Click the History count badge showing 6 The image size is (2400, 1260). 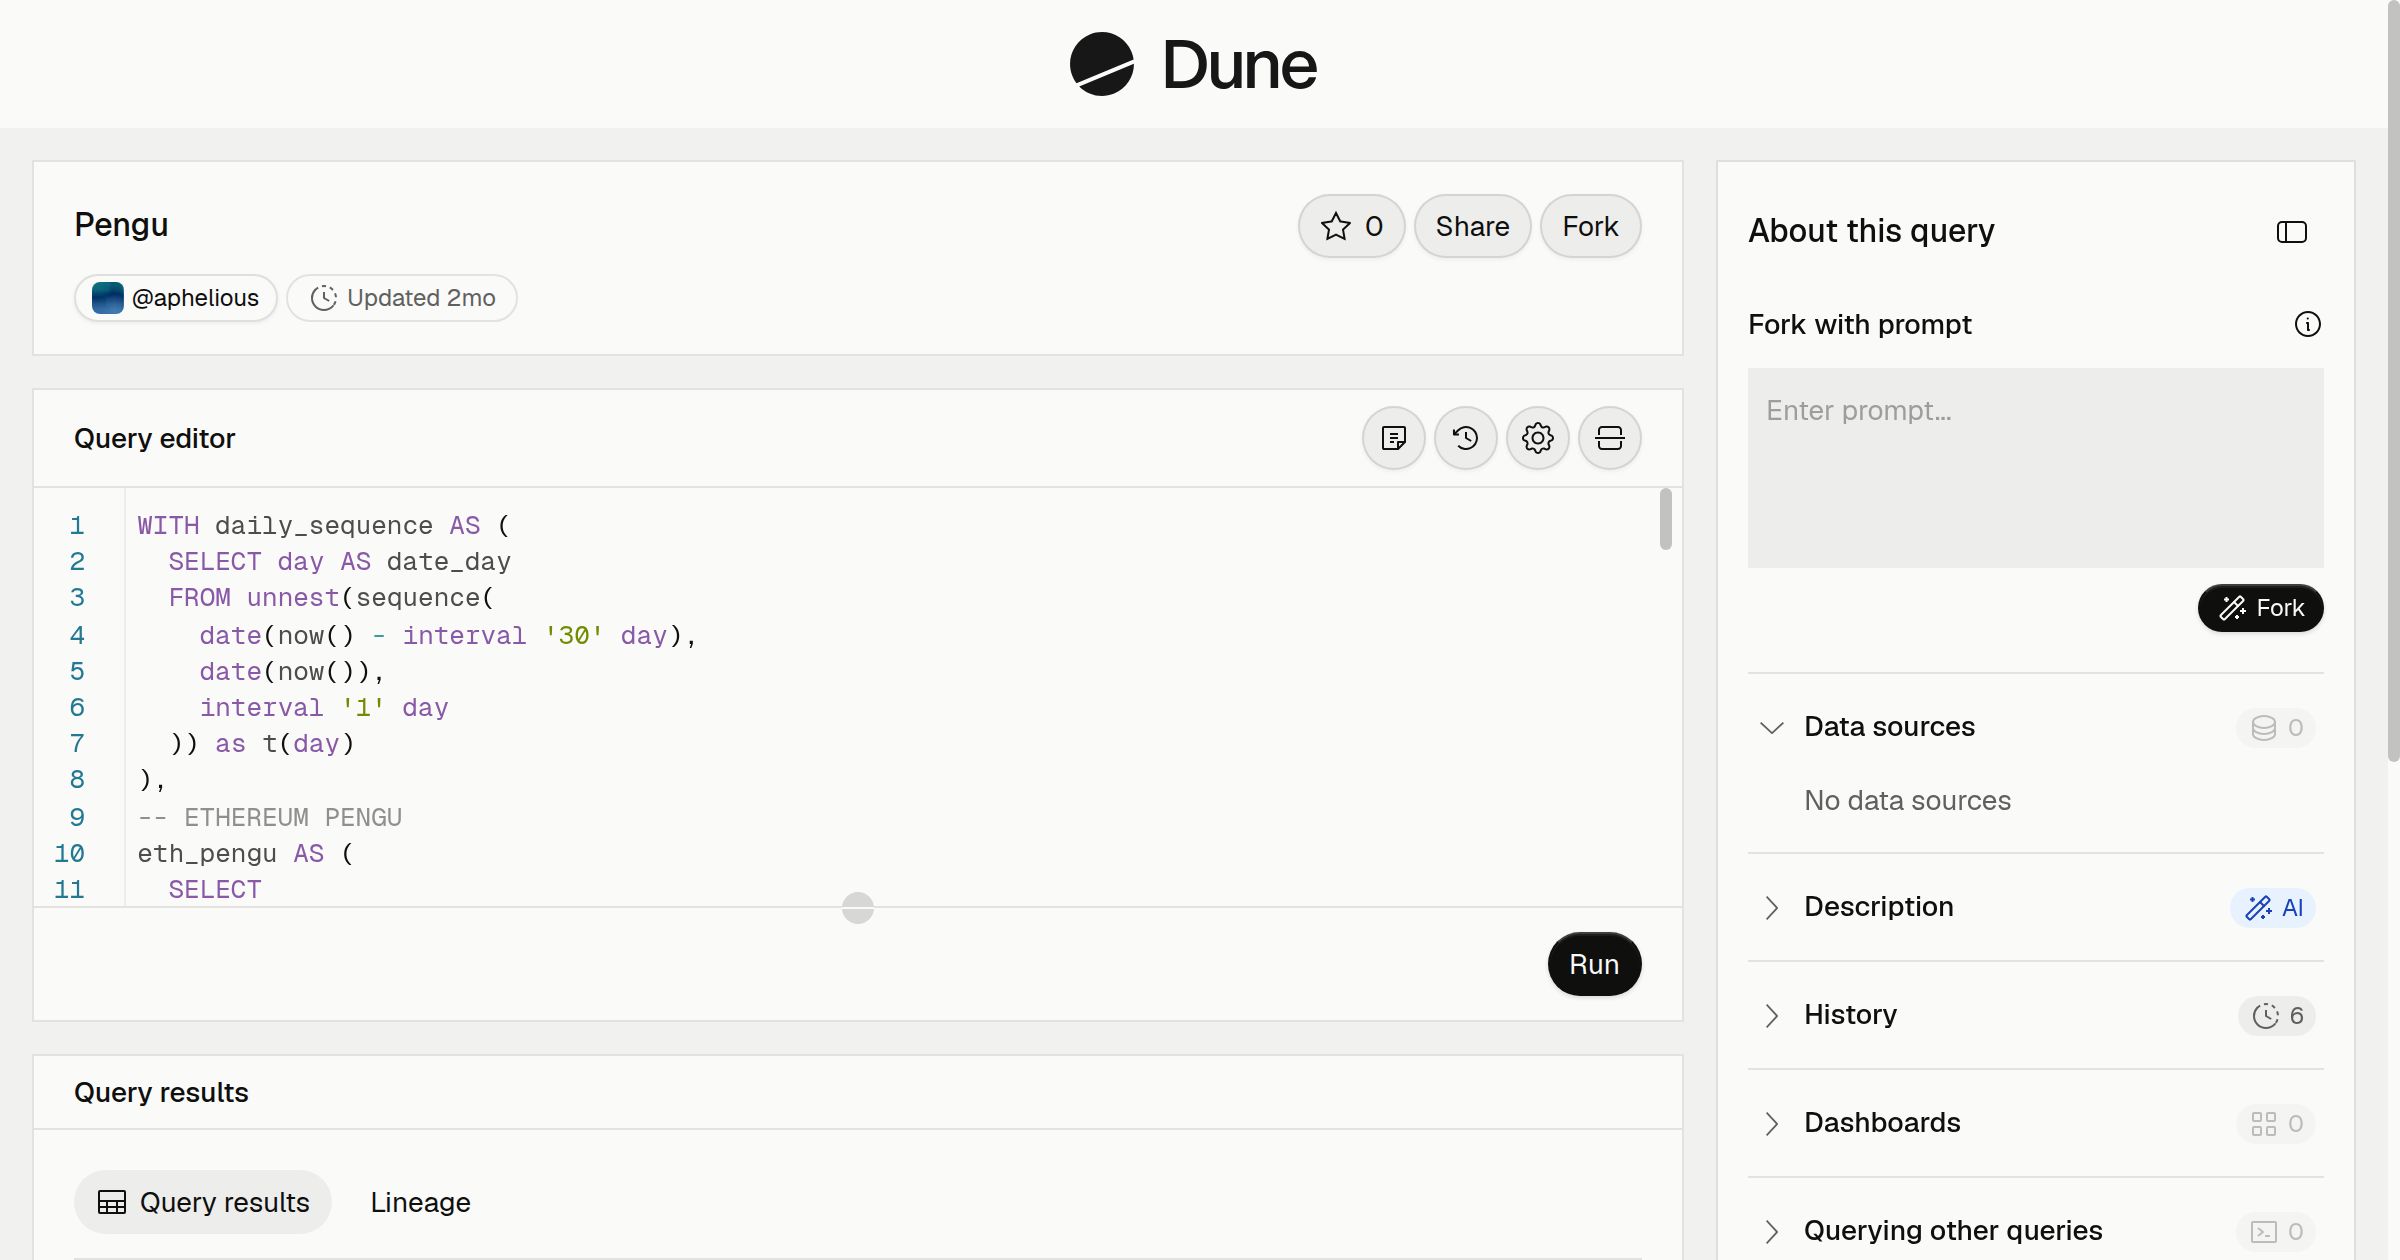2277,1016
